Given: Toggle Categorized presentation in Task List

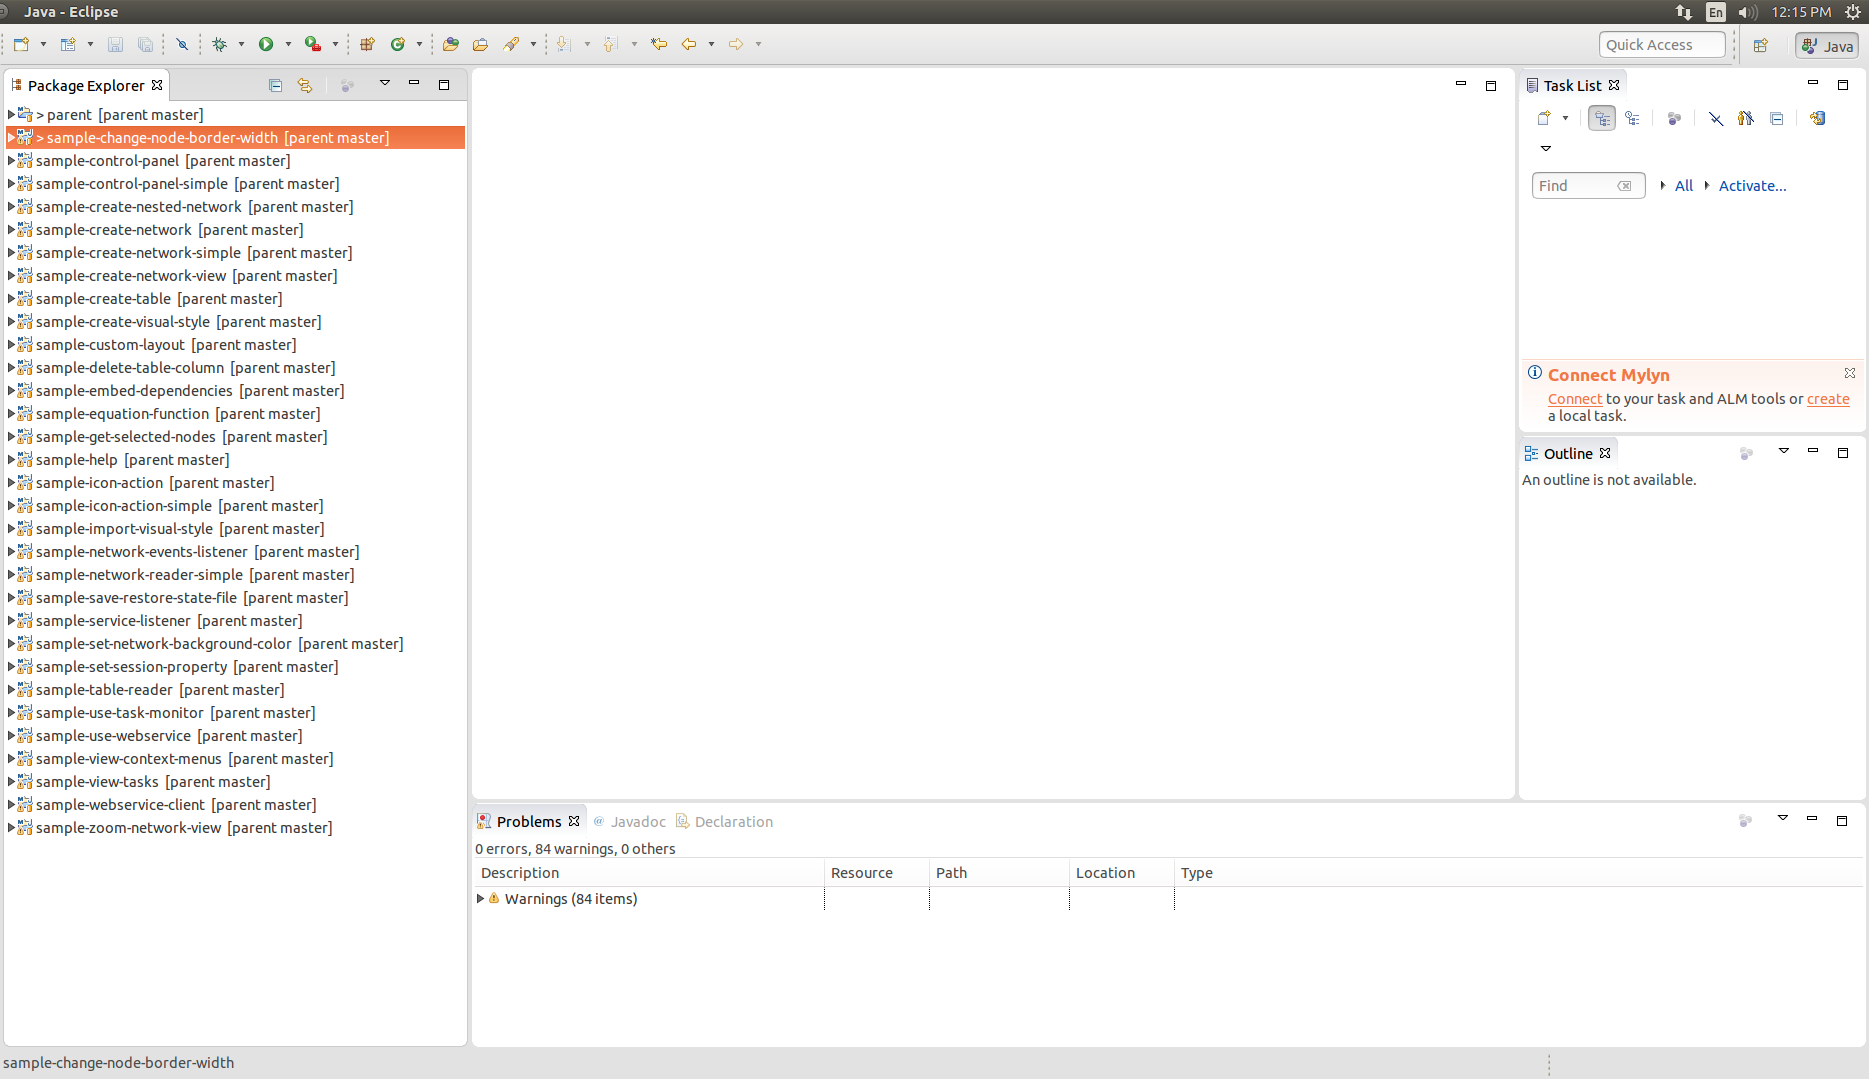Looking at the screenshot, I should click(1602, 118).
